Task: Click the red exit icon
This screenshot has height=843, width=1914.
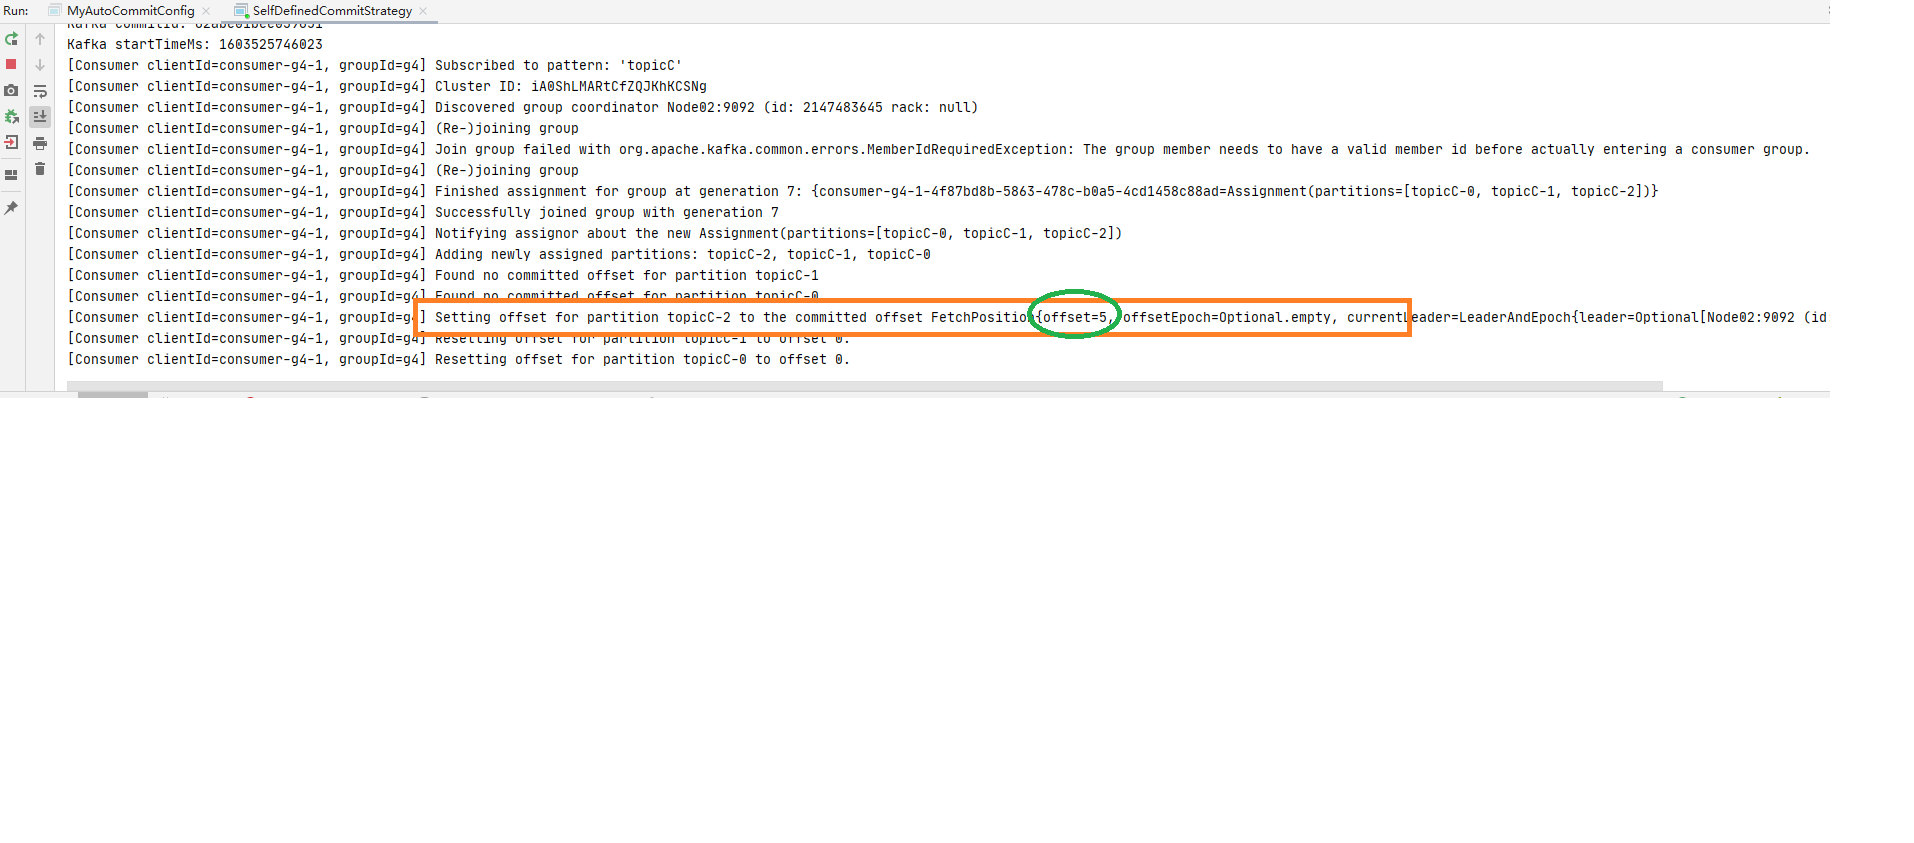Action: [12, 142]
